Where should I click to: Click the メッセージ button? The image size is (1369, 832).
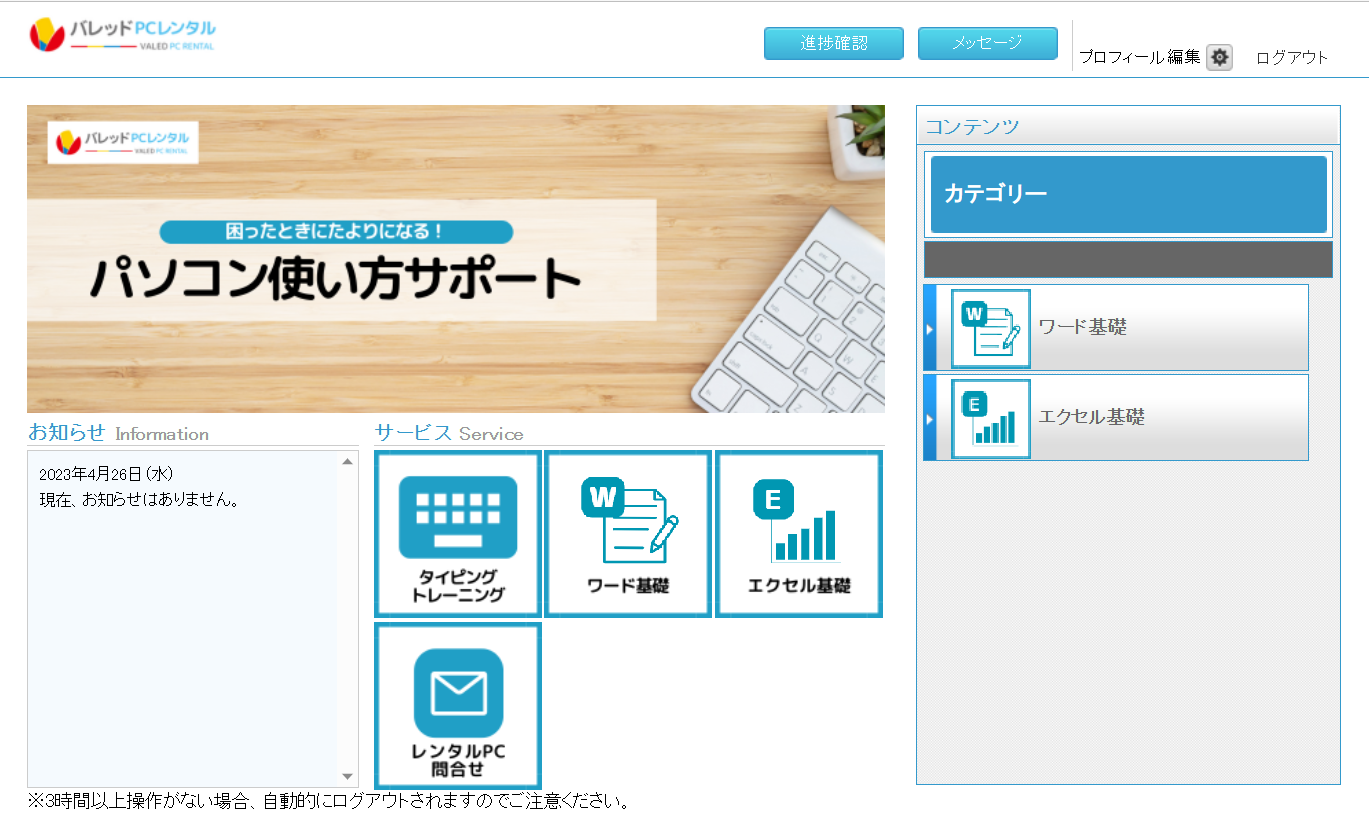tap(988, 43)
